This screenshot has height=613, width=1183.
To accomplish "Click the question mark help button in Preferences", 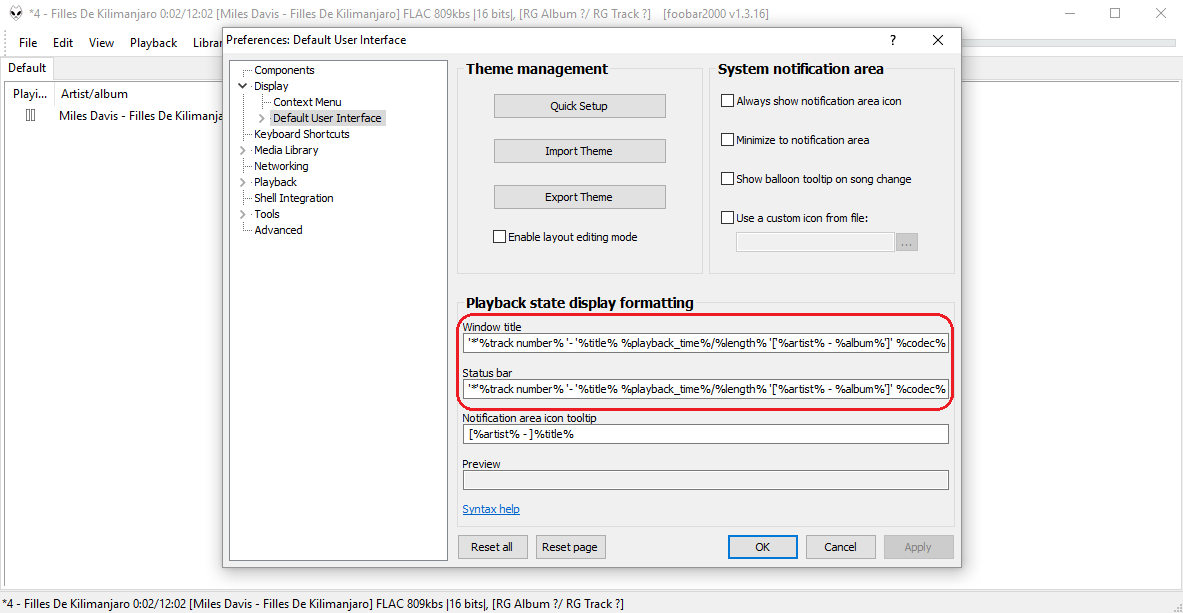I will pos(893,40).
